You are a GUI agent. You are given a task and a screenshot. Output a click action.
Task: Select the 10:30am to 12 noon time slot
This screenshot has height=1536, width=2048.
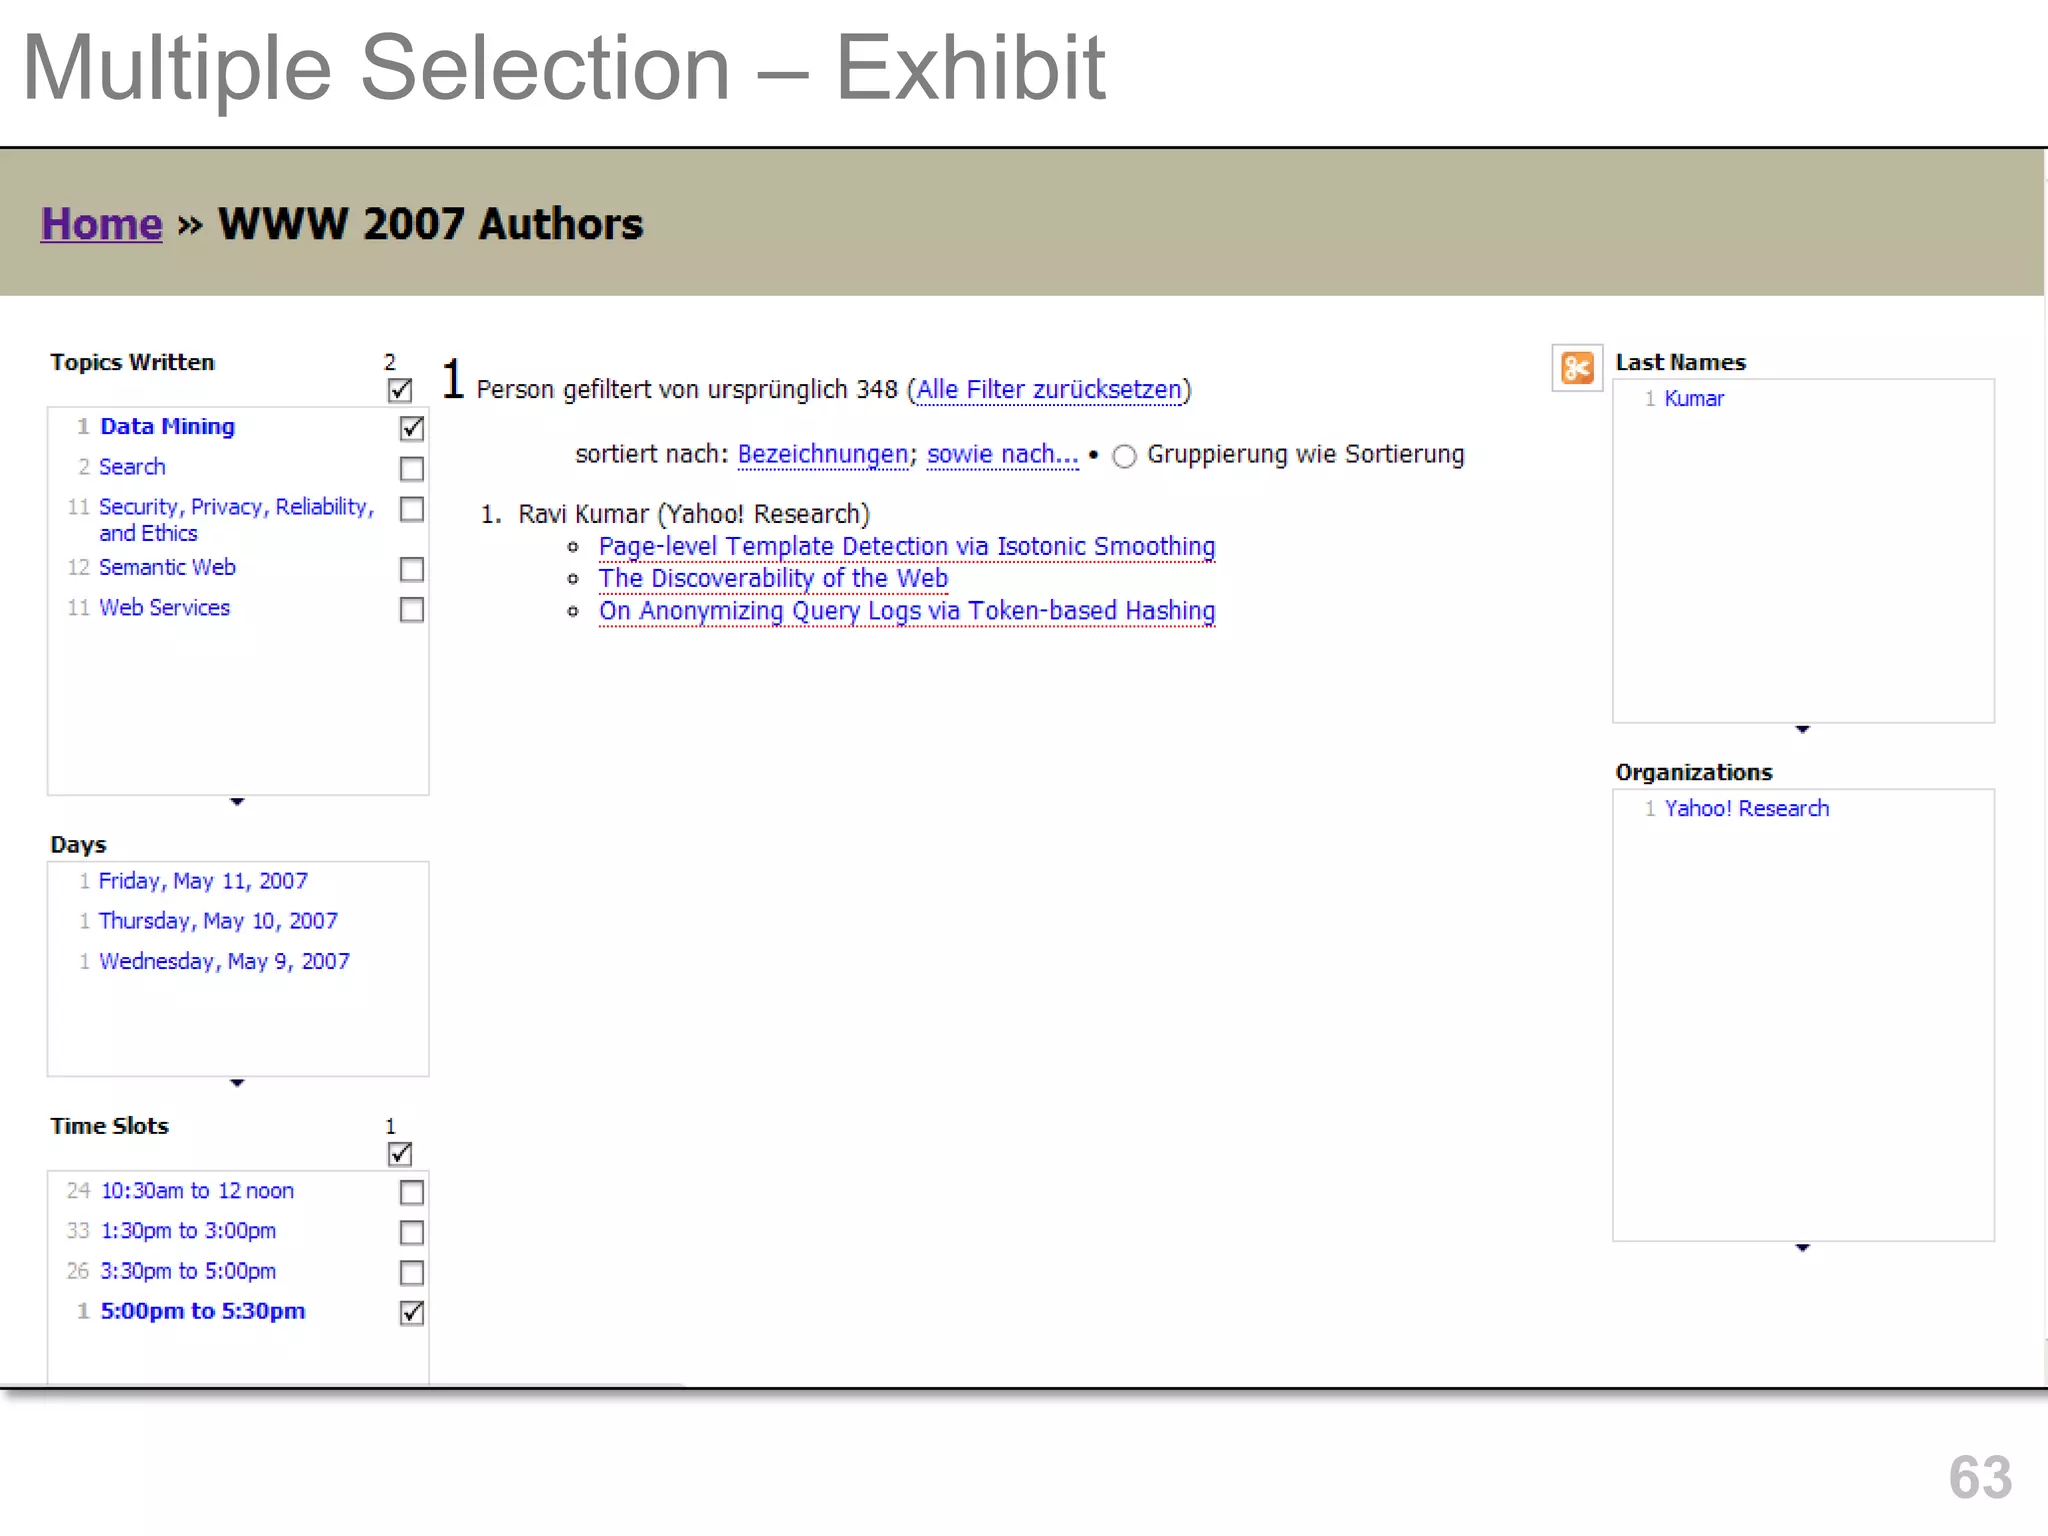[x=197, y=1191]
